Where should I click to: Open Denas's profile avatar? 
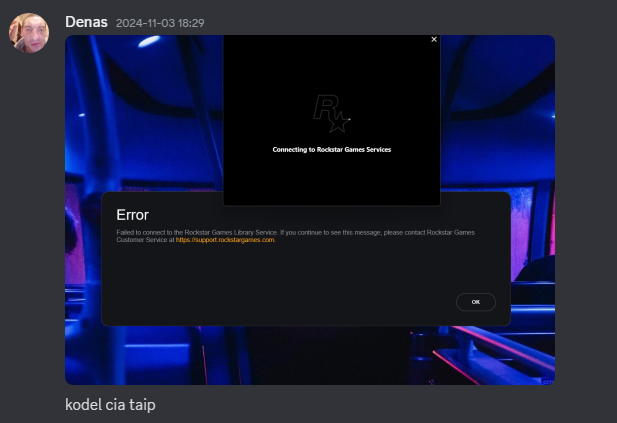coord(29,33)
